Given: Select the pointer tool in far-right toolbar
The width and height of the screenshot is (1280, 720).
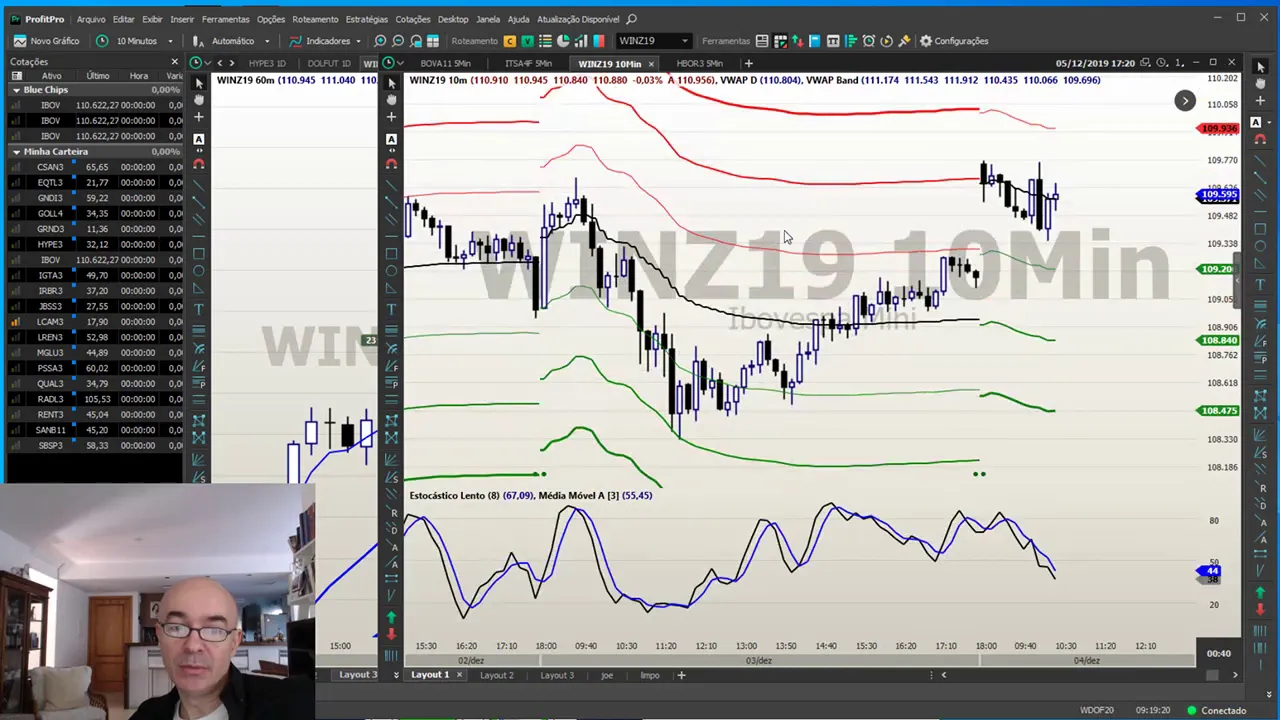Looking at the screenshot, I should 1260,67.
